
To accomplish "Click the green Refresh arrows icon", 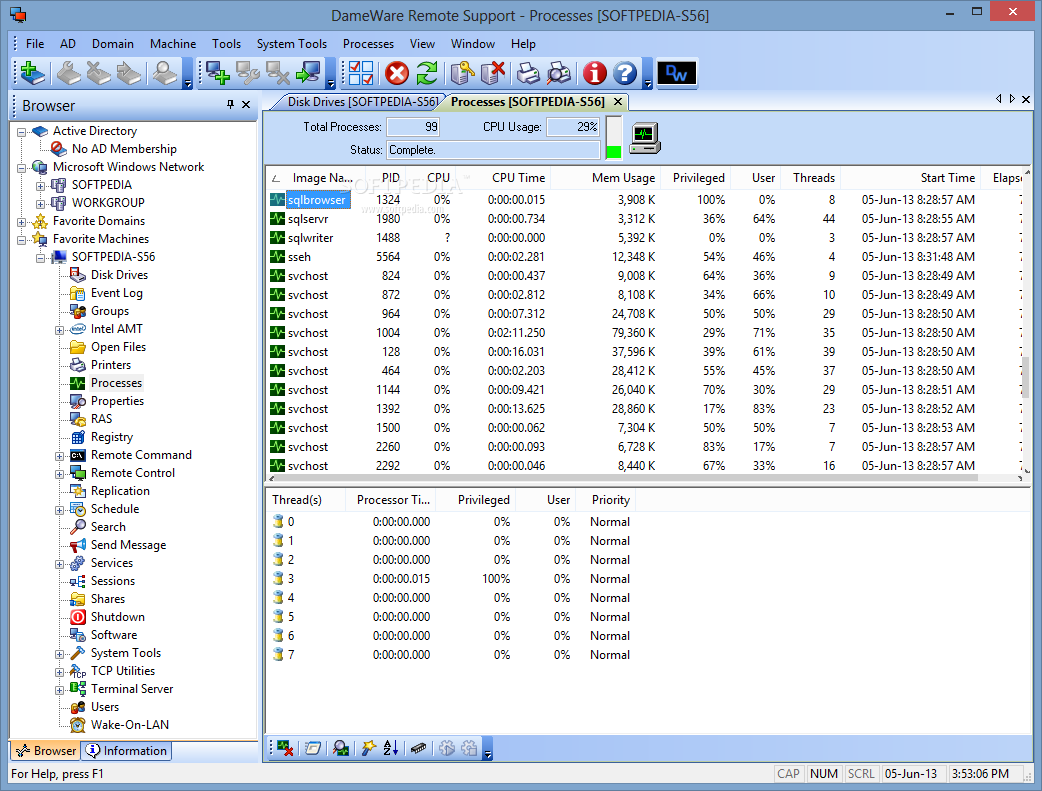I will (427, 73).
